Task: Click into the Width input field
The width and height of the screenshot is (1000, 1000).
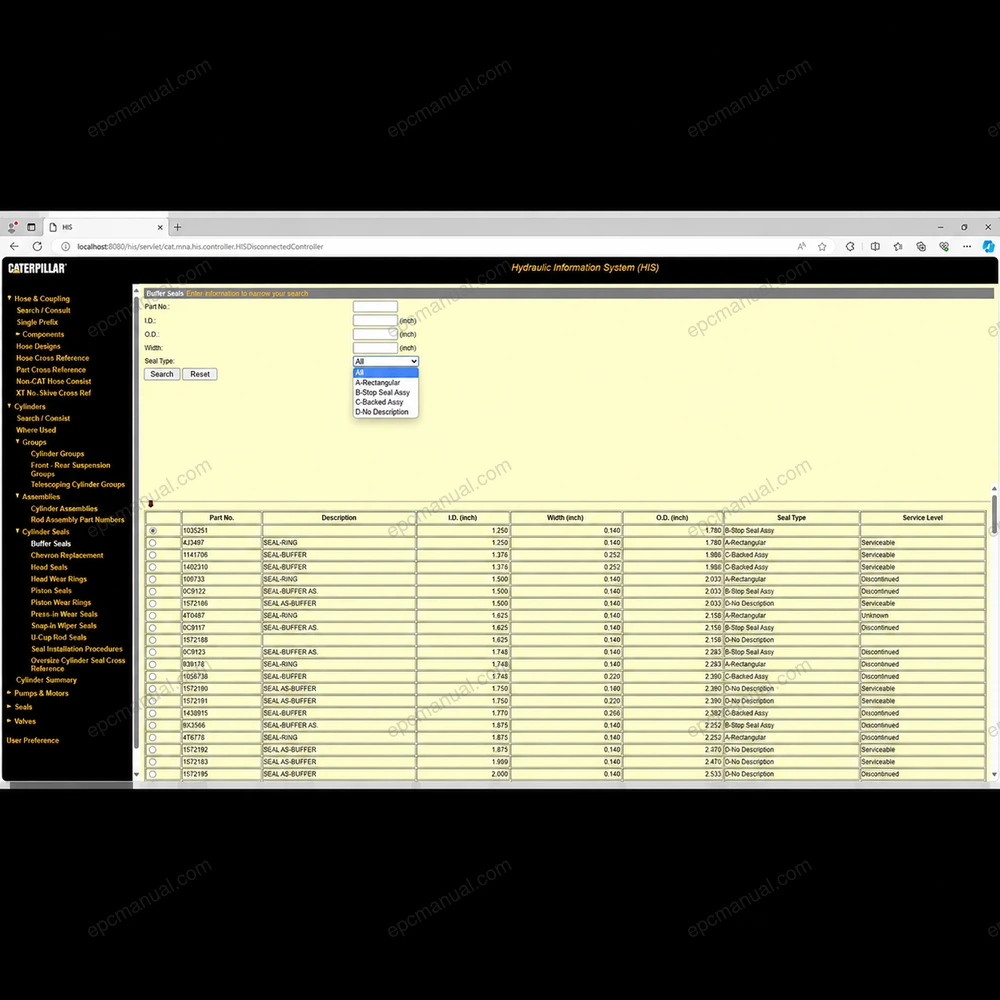Action: [375, 348]
